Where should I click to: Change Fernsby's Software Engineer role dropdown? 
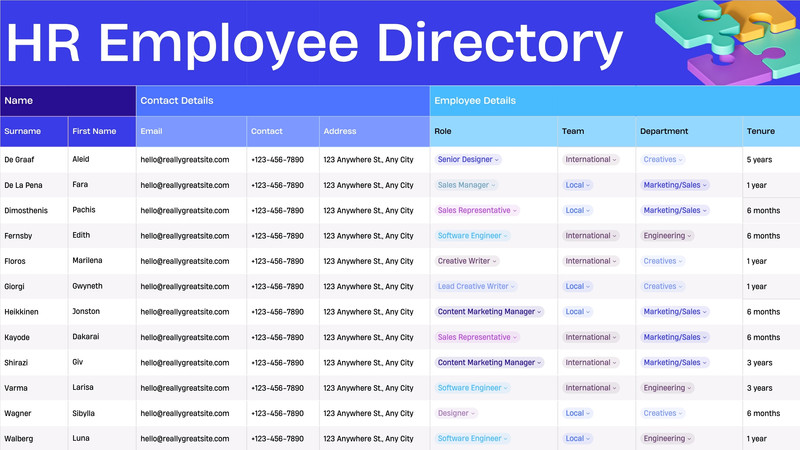tap(472, 236)
